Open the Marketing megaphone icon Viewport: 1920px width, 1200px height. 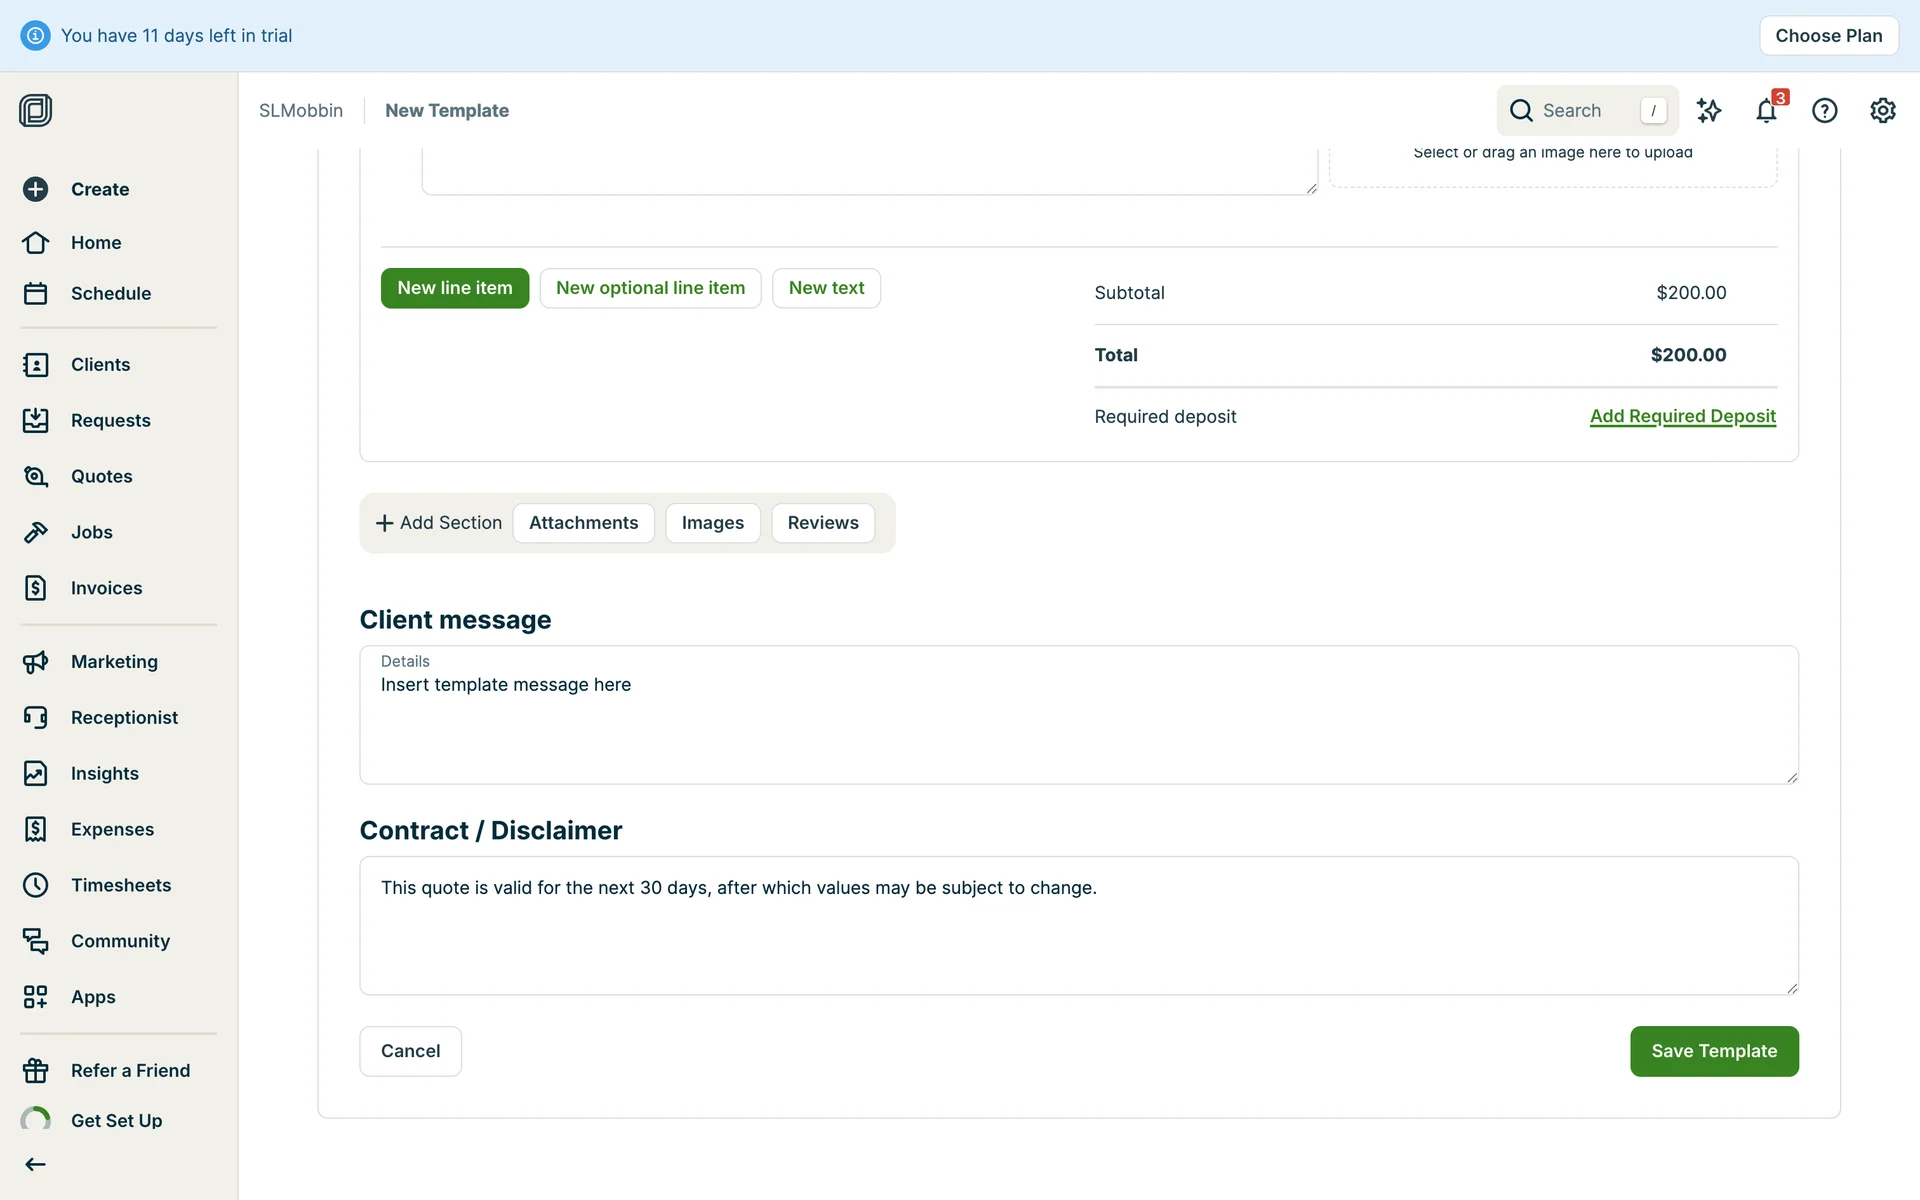point(36,662)
